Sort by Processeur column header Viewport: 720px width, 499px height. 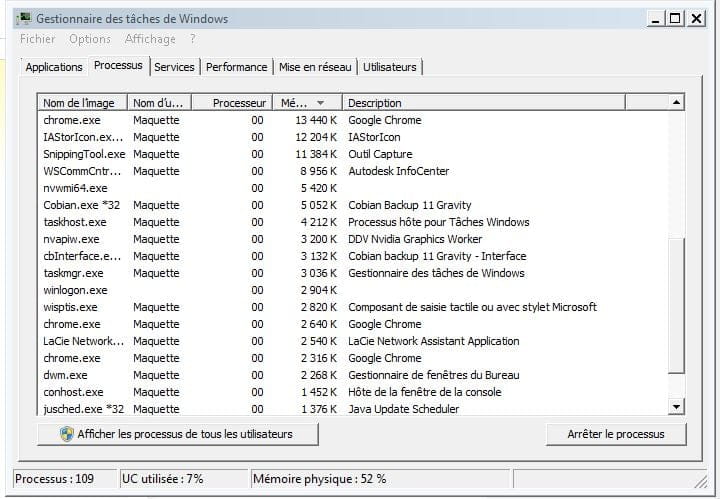tap(232, 103)
